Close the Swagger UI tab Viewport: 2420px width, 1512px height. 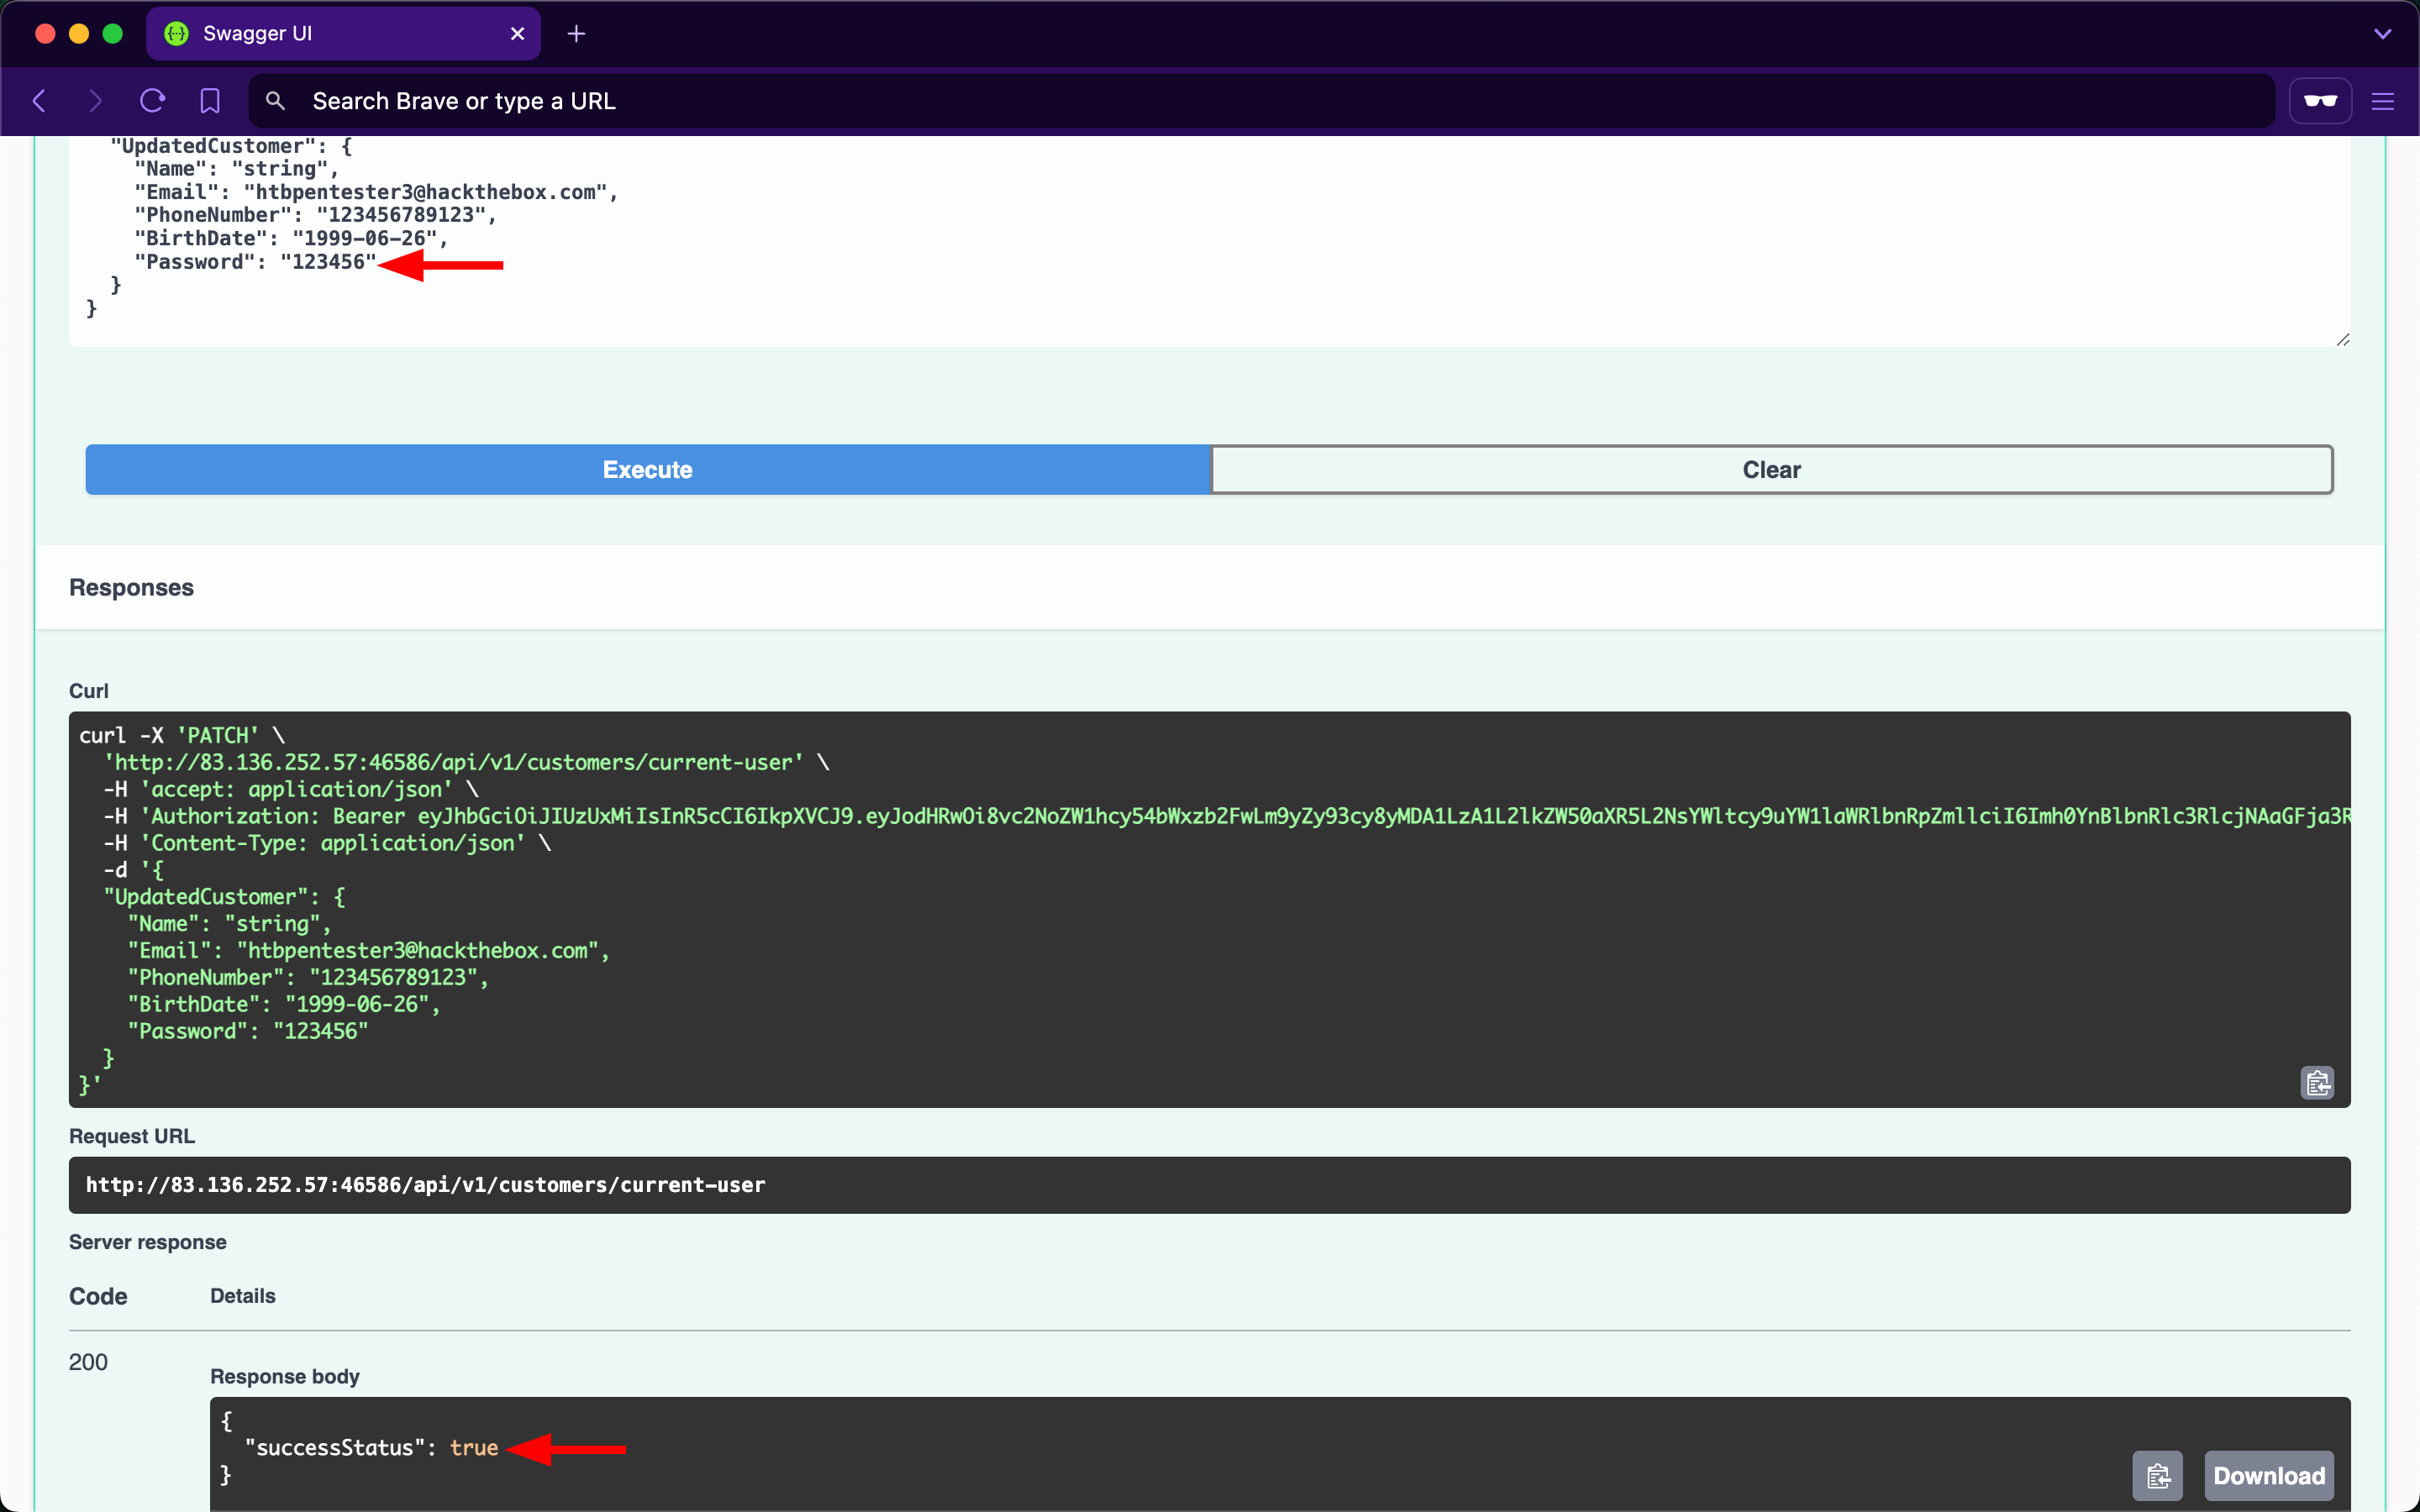point(517,34)
